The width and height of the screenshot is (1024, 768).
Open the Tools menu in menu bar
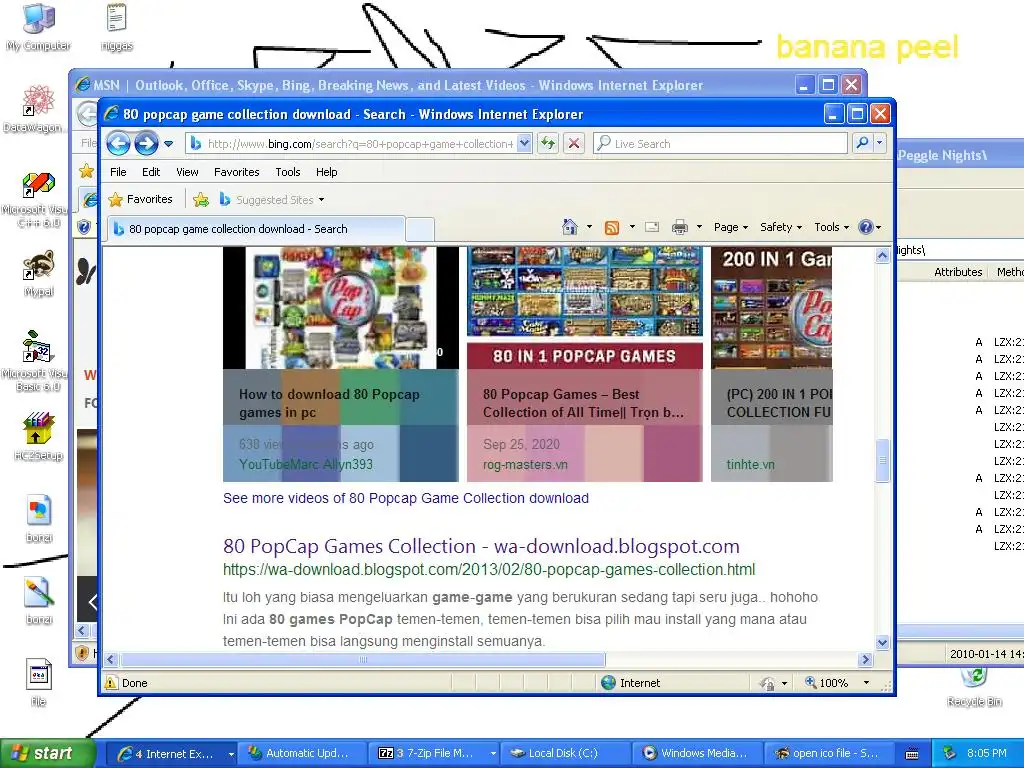(x=287, y=172)
